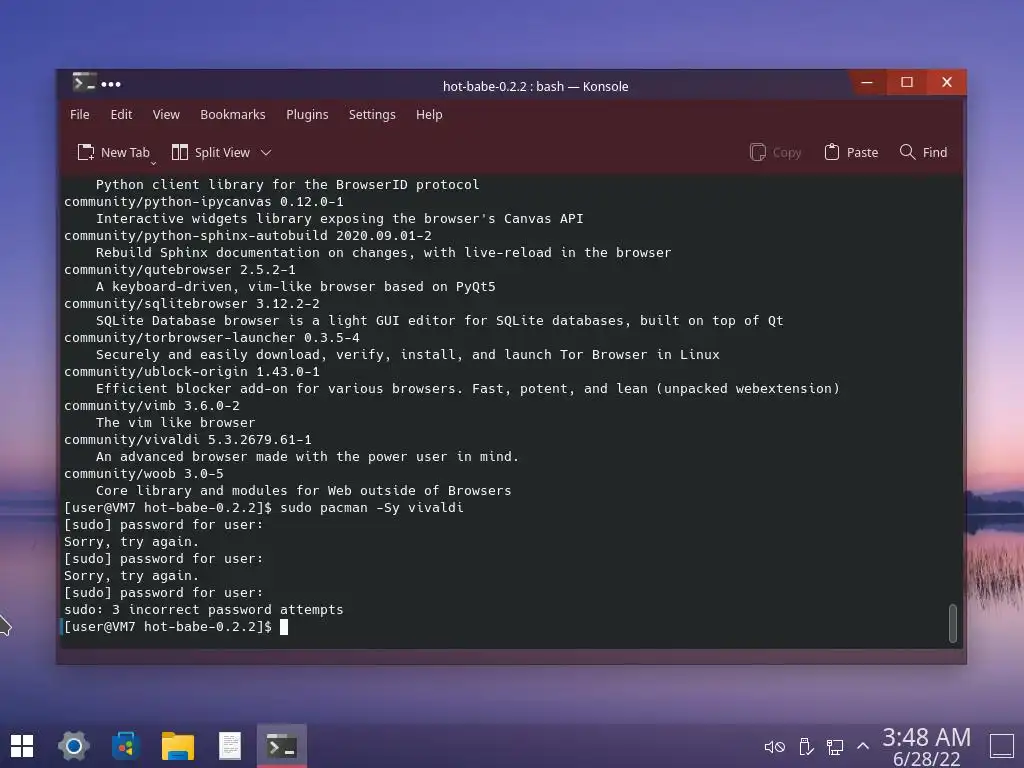Click the three-dots button in title bar
This screenshot has width=1024, height=768.
[111, 84]
